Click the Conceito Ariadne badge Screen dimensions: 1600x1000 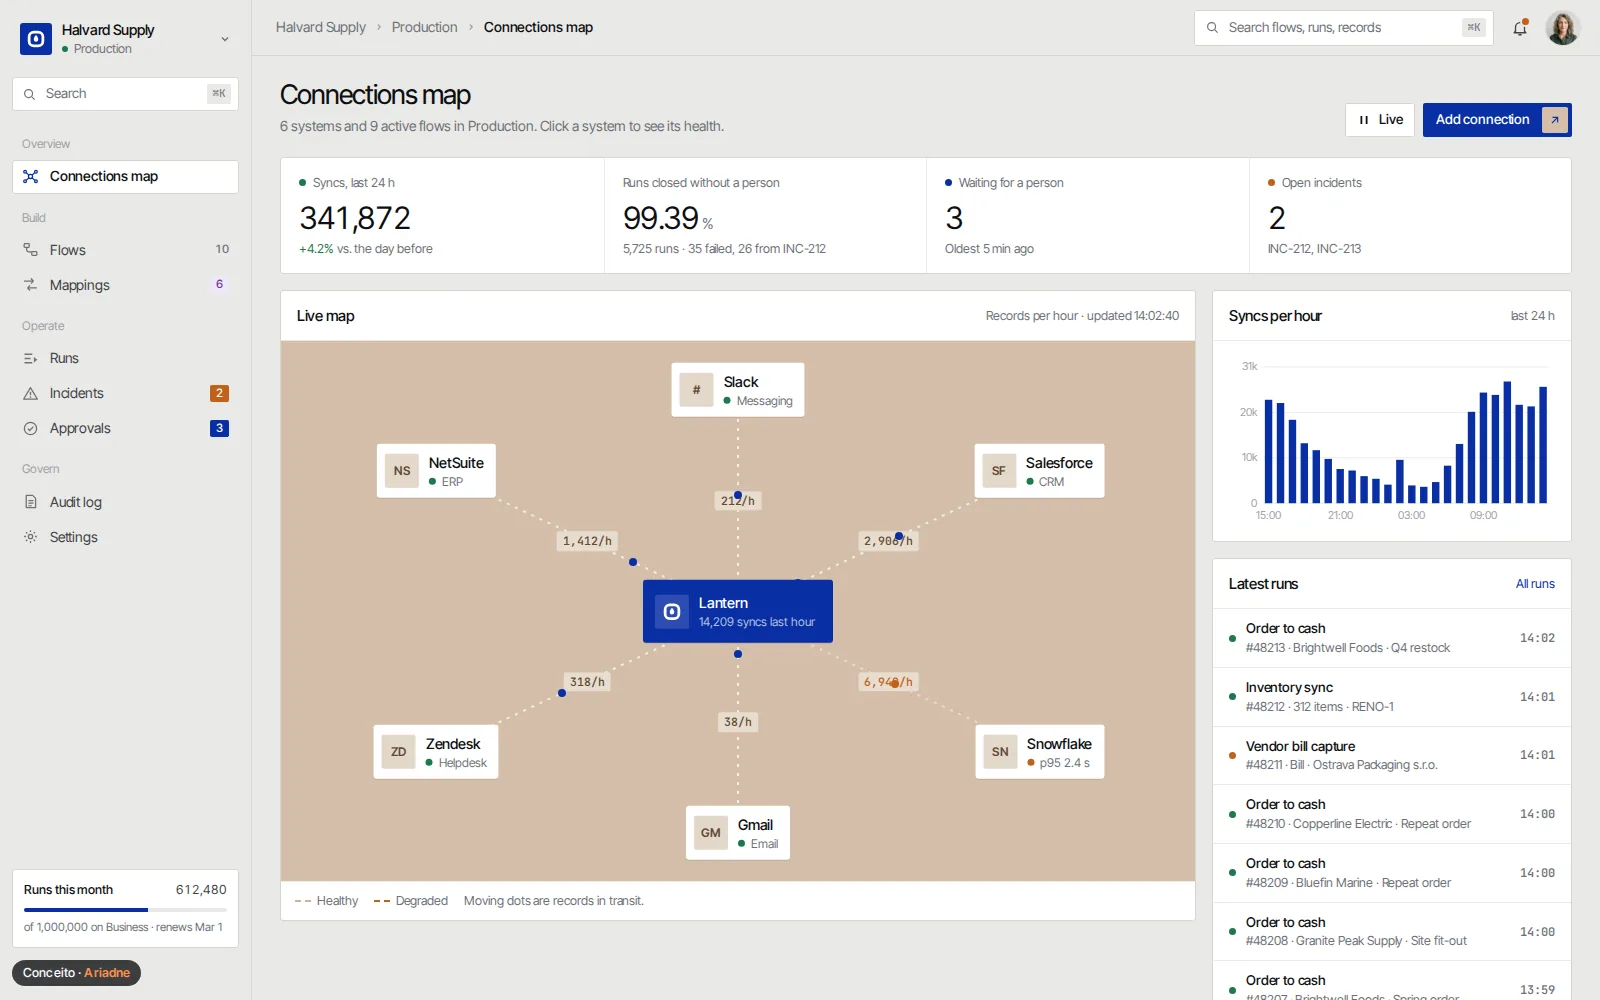click(x=76, y=973)
